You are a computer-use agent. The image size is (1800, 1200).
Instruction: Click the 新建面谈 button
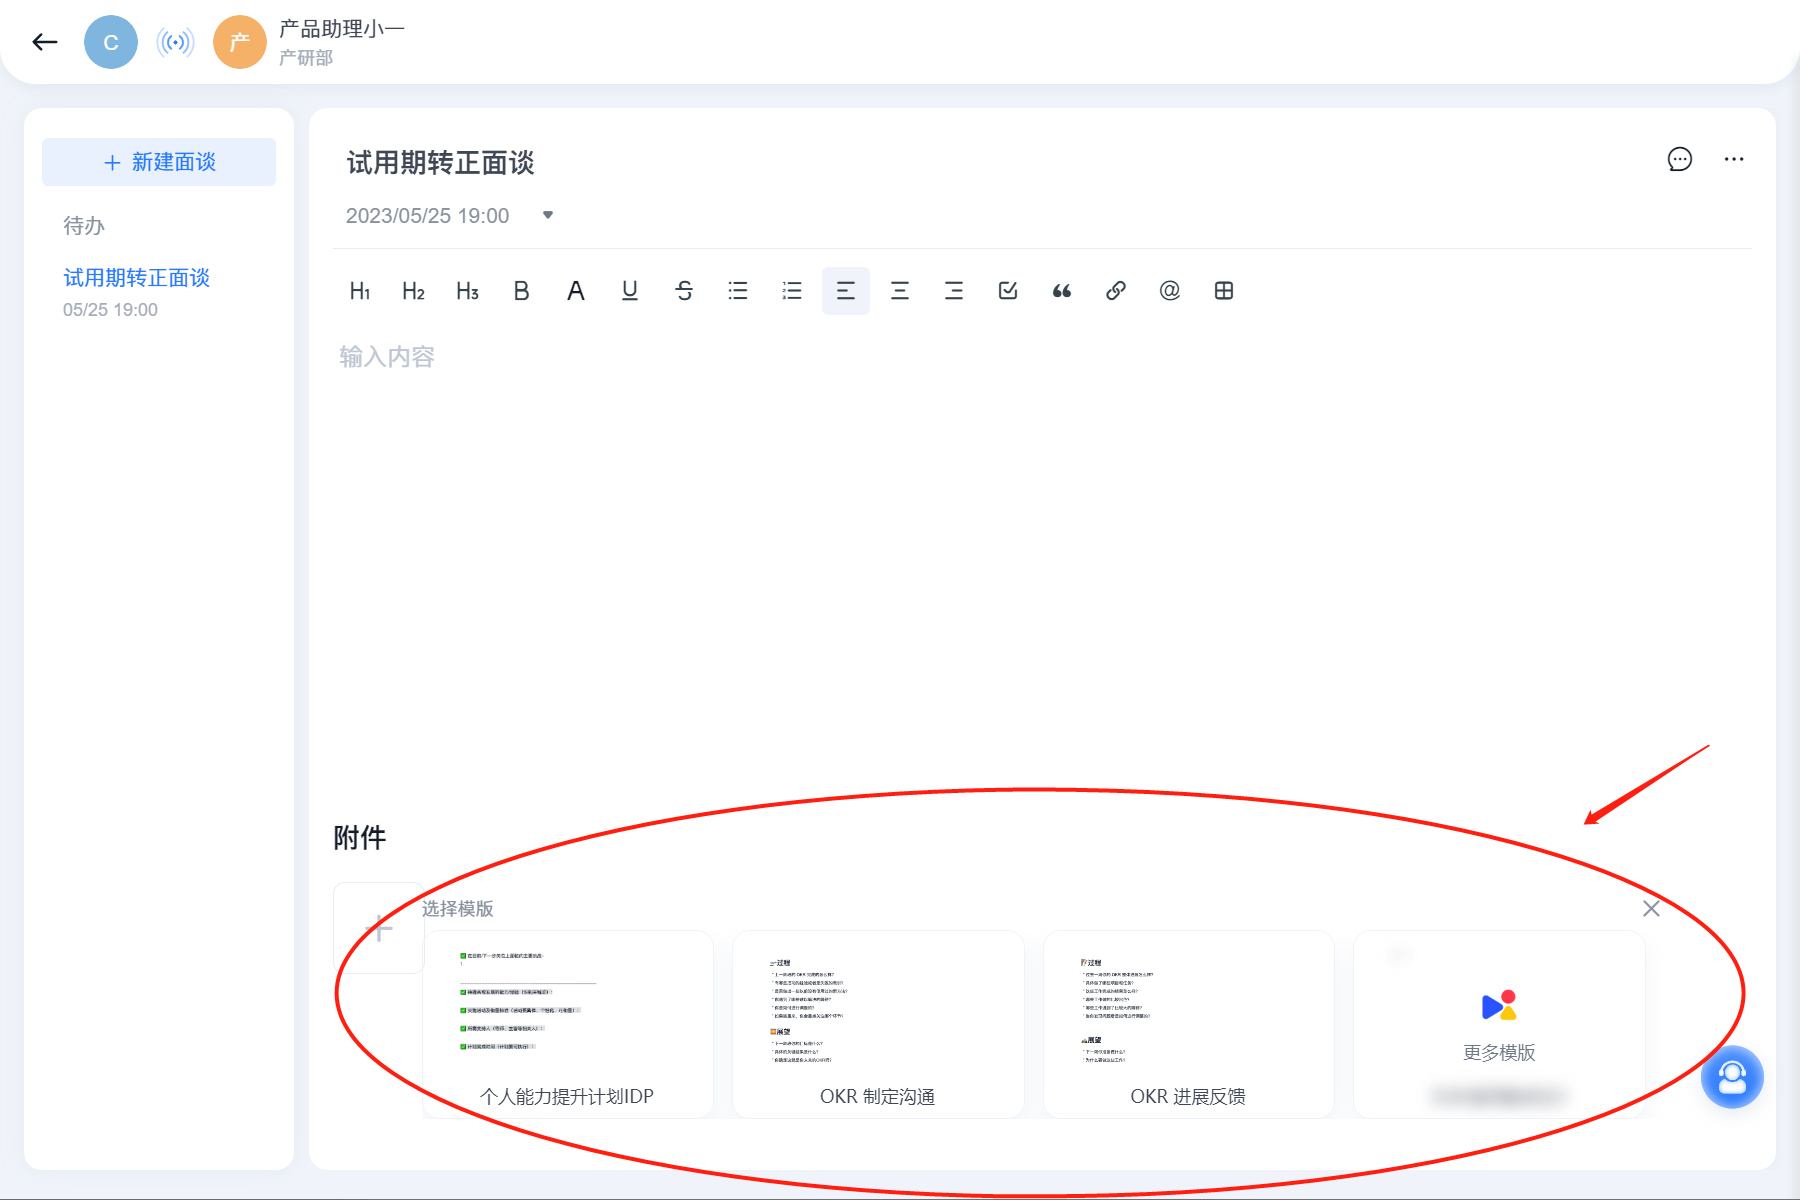(159, 162)
